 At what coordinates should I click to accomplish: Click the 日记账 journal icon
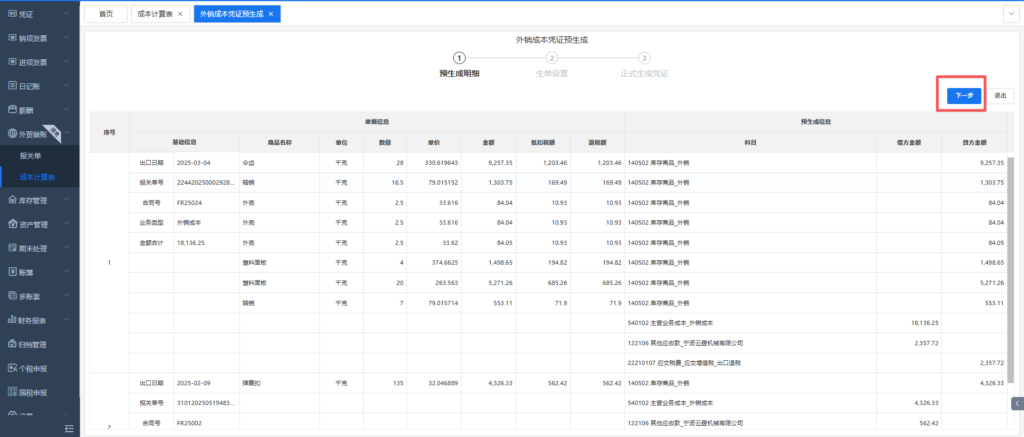(11, 86)
